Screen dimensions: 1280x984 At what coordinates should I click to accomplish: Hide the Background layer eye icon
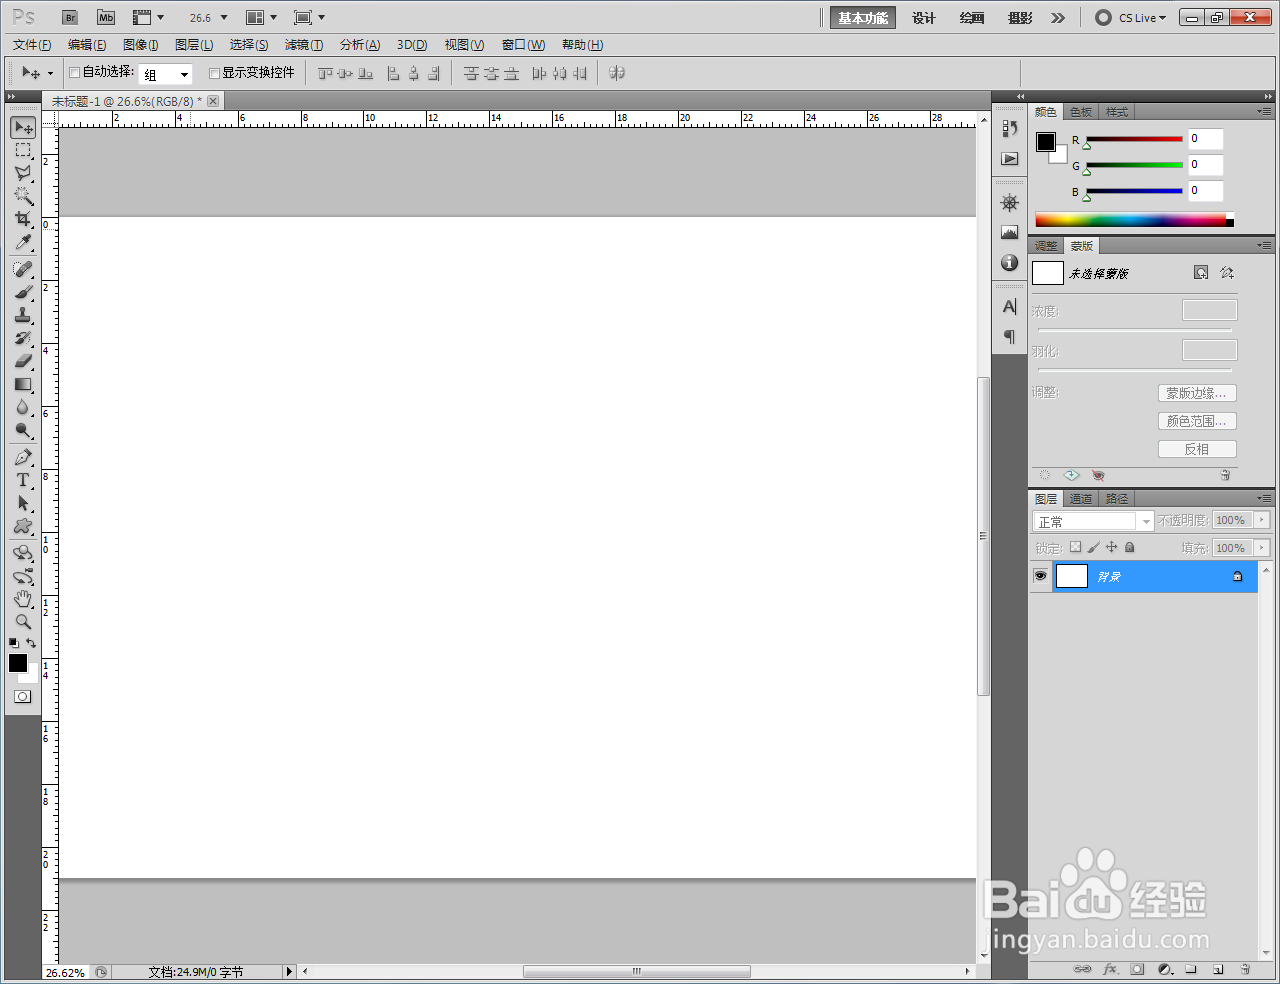click(1041, 576)
